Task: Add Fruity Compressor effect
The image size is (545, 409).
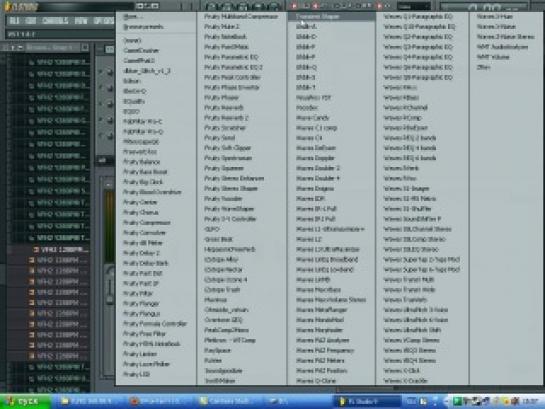Action: [x=147, y=223]
